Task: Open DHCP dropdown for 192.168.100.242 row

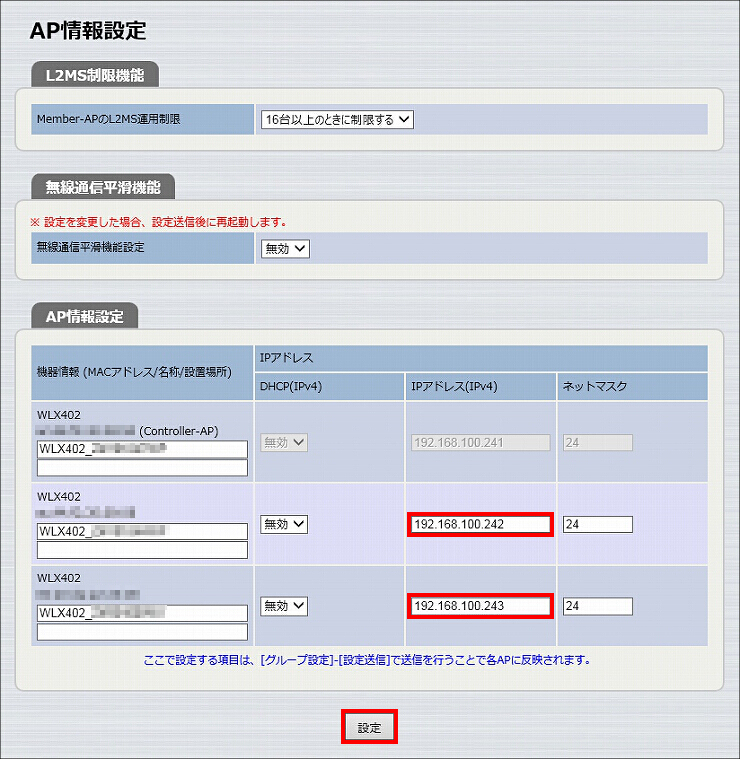Action: (284, 524)
